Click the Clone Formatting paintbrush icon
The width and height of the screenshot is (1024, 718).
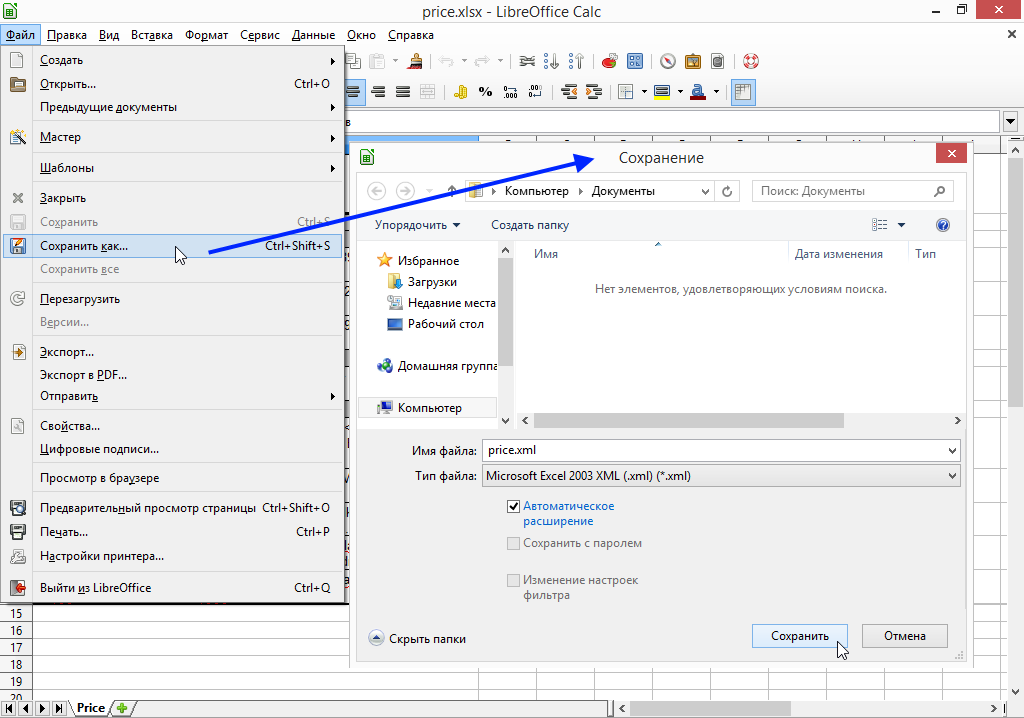pyautogui.click(x=415, y=61)
